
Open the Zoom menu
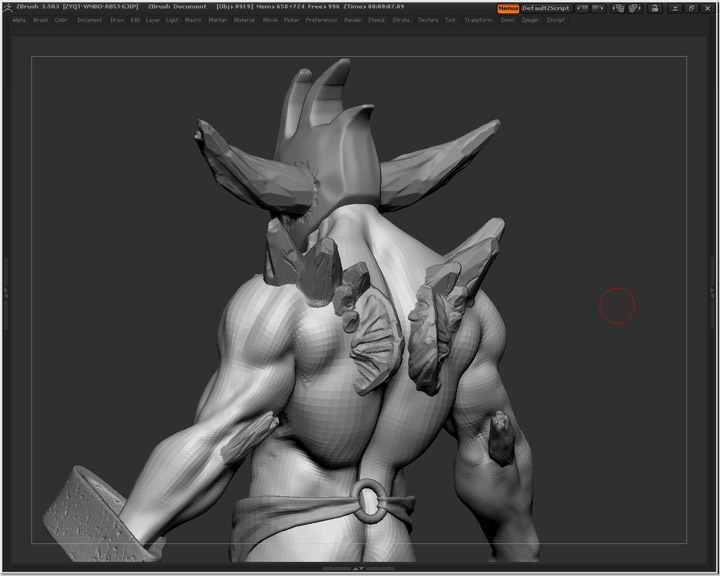point(507,20)
